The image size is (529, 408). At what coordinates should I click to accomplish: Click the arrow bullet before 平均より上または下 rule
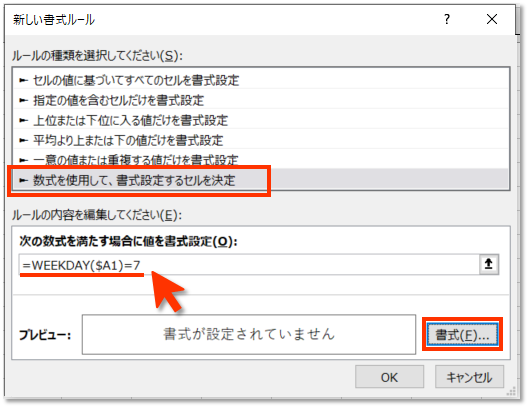point(23,140)
